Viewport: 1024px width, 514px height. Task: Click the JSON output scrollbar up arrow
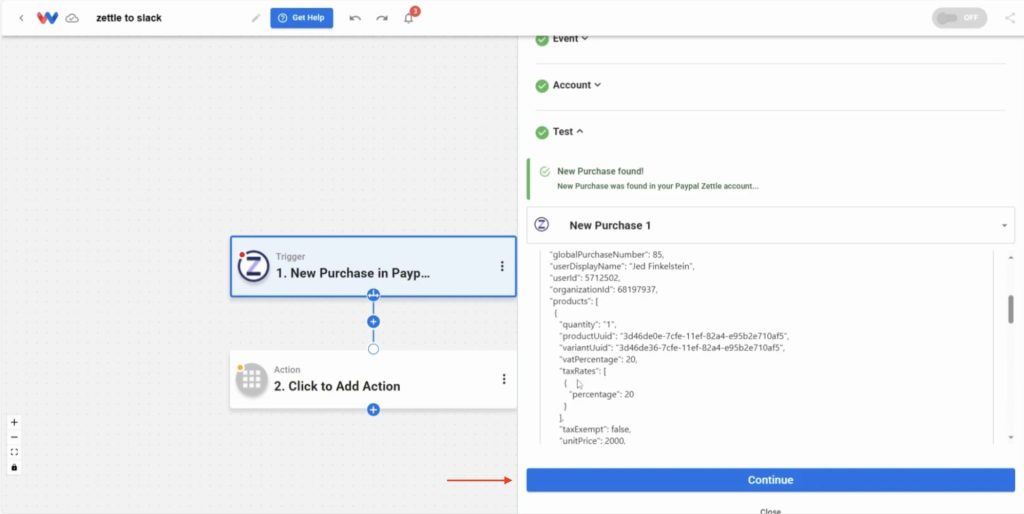point(1010,258)
